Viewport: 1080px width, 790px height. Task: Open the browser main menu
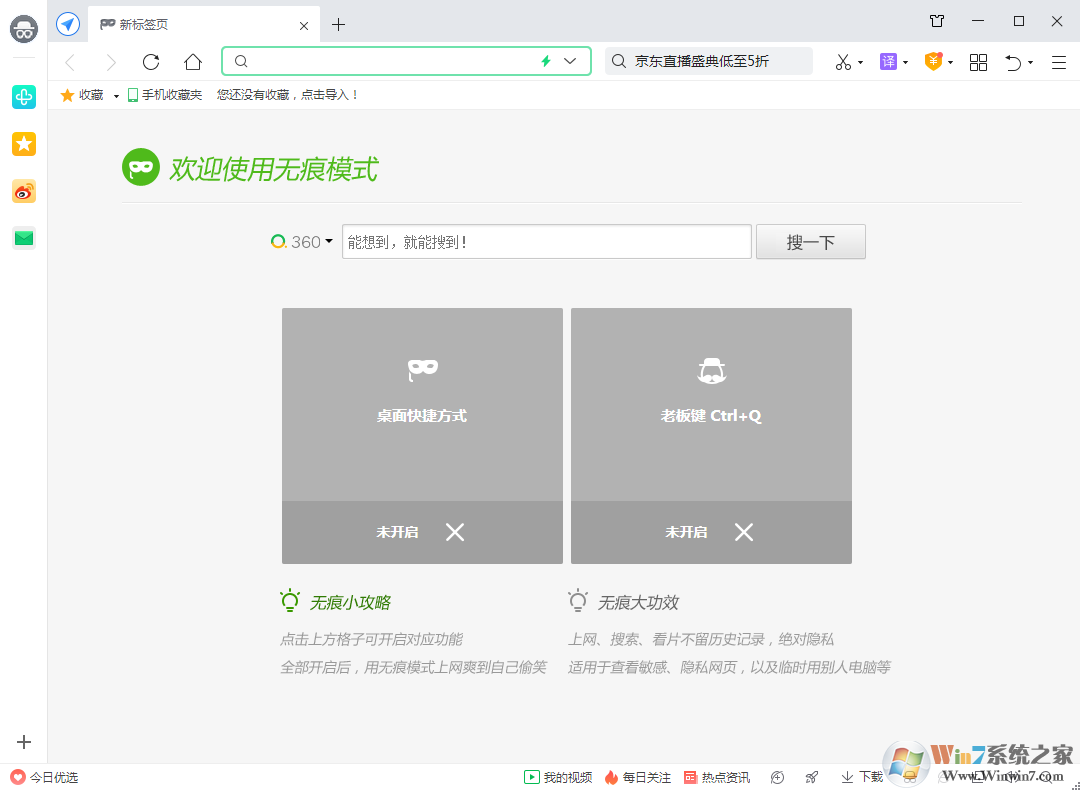[x=1058, y=62]
